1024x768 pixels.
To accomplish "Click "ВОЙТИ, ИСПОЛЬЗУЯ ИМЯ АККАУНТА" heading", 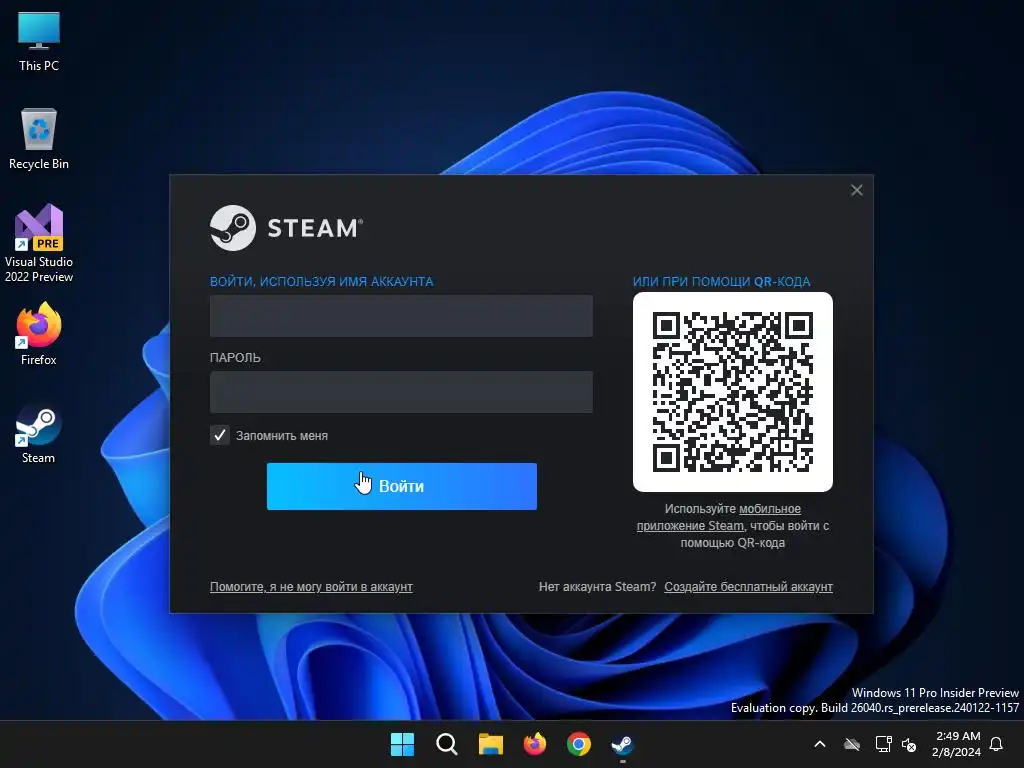I will pos(321,281).
